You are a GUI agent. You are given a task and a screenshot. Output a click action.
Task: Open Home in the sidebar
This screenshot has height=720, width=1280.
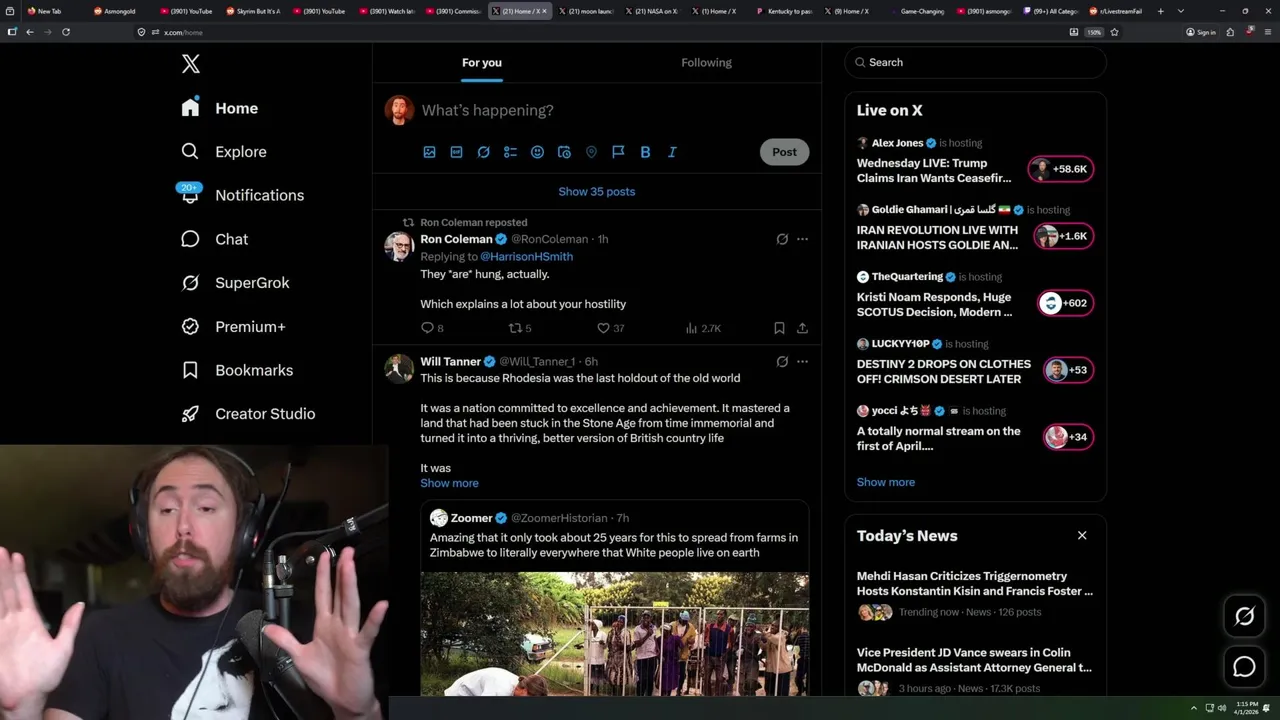(220, 108)
